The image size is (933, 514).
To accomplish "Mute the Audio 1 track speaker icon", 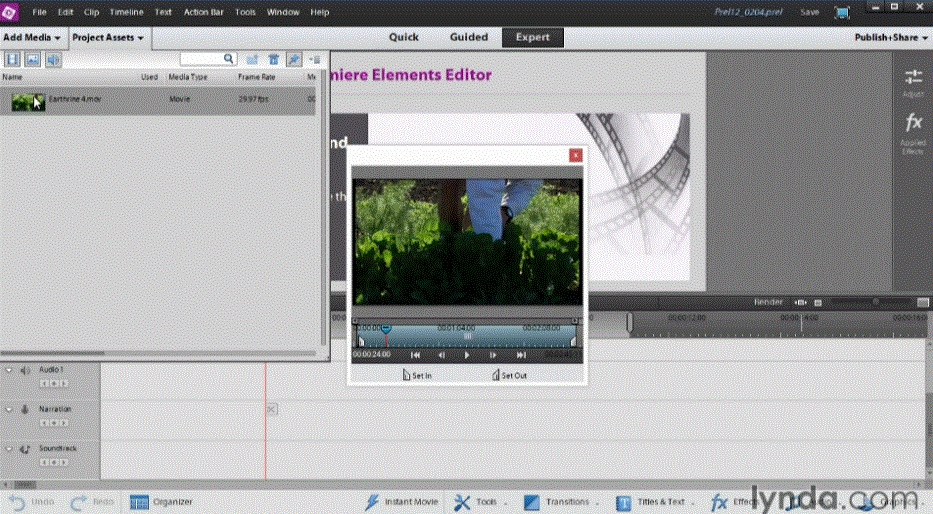I will [25, 370].
